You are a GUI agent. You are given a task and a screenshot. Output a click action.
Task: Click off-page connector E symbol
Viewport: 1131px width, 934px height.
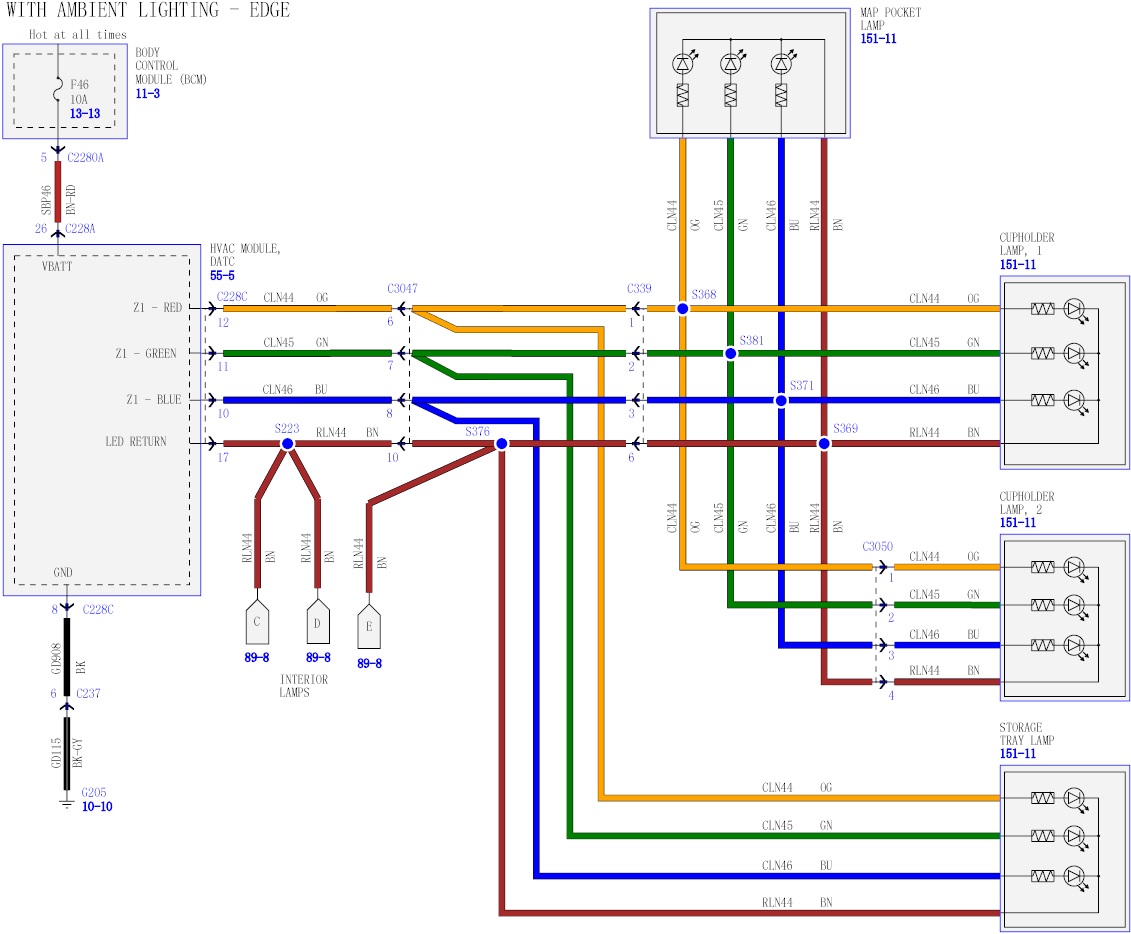(x=369, y=627)
